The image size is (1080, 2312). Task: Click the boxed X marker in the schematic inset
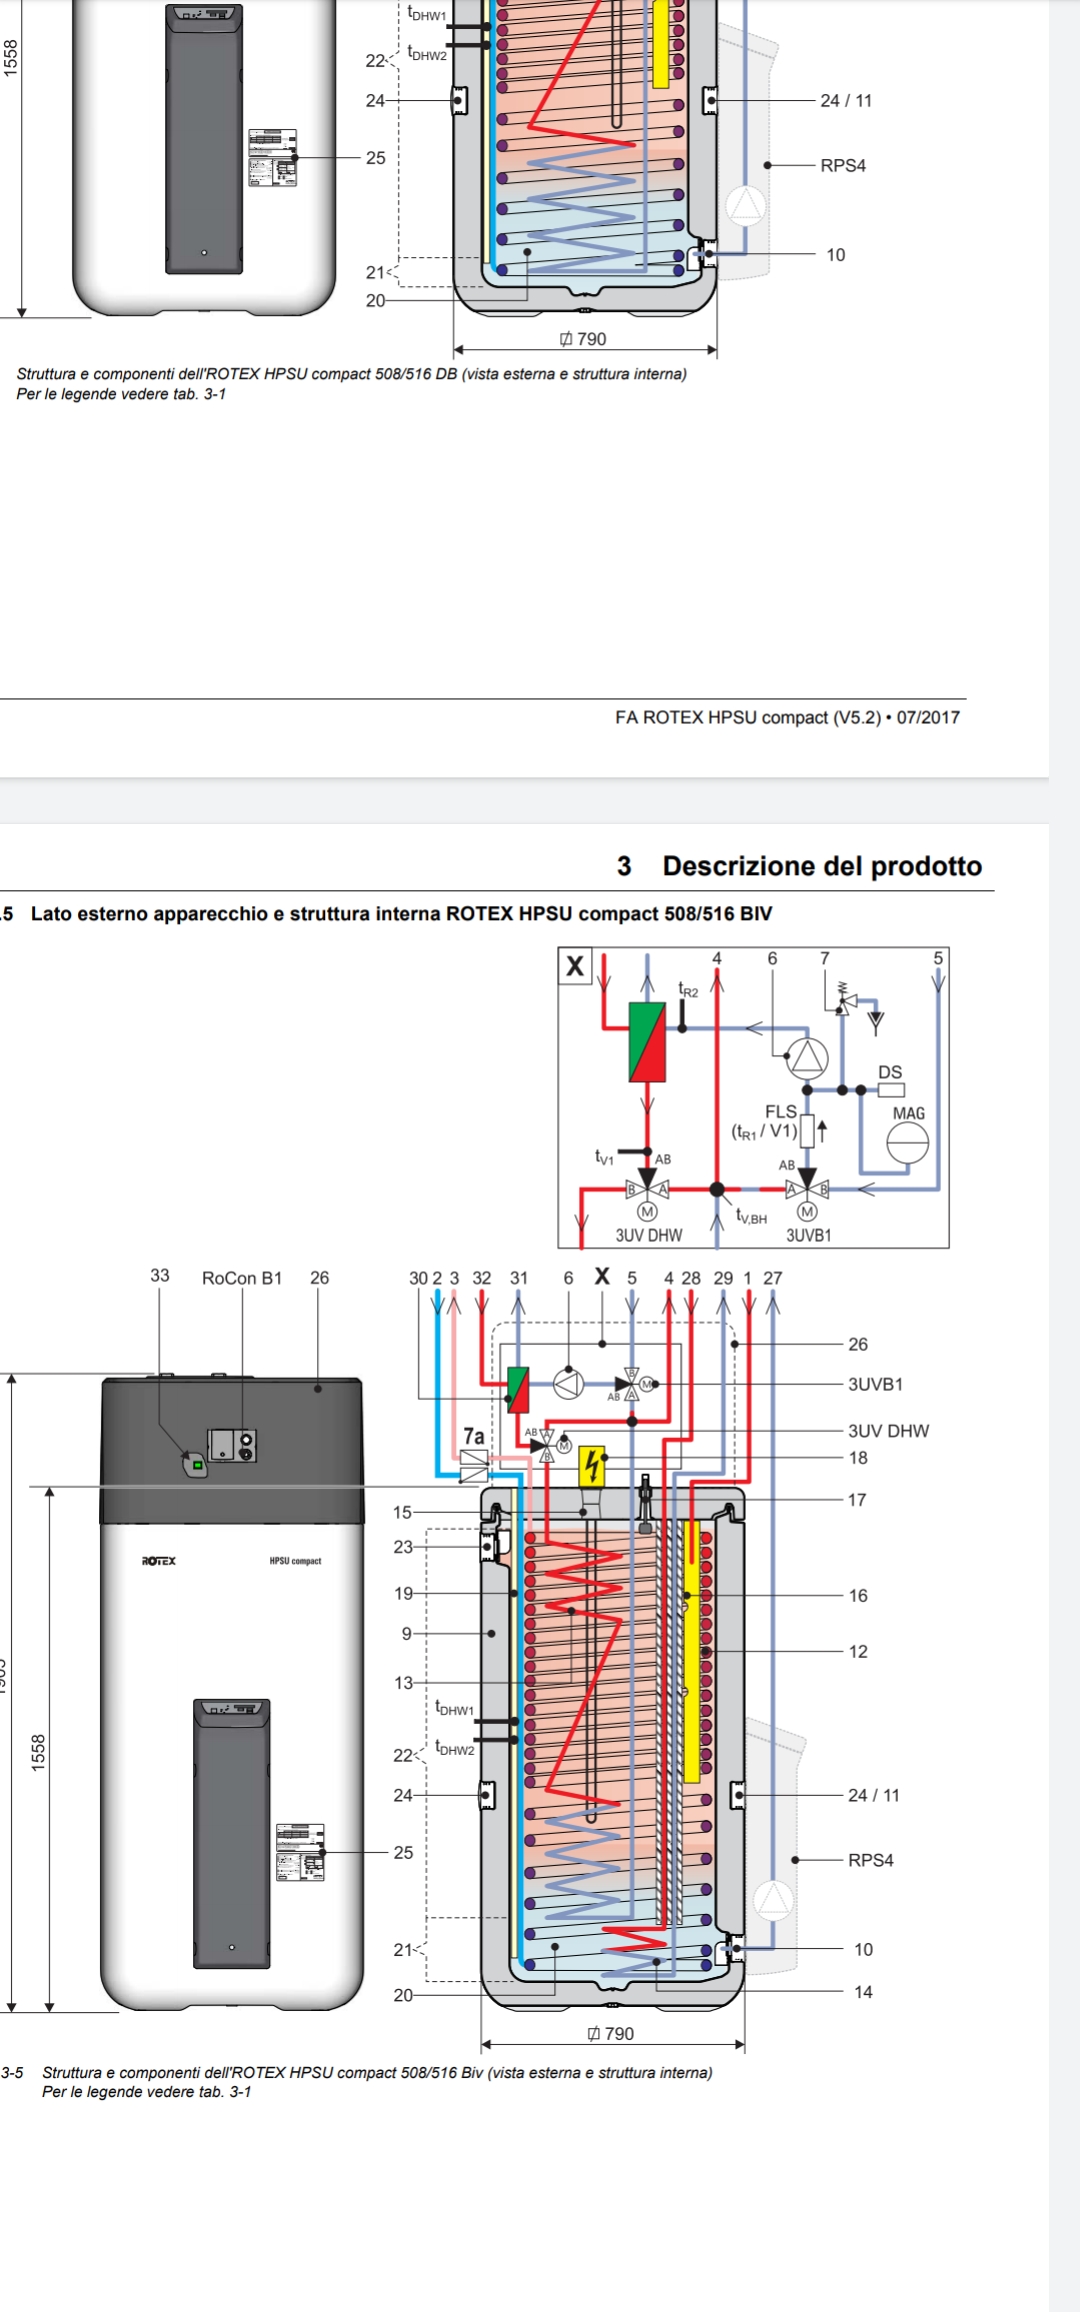(x=575, y=966)
